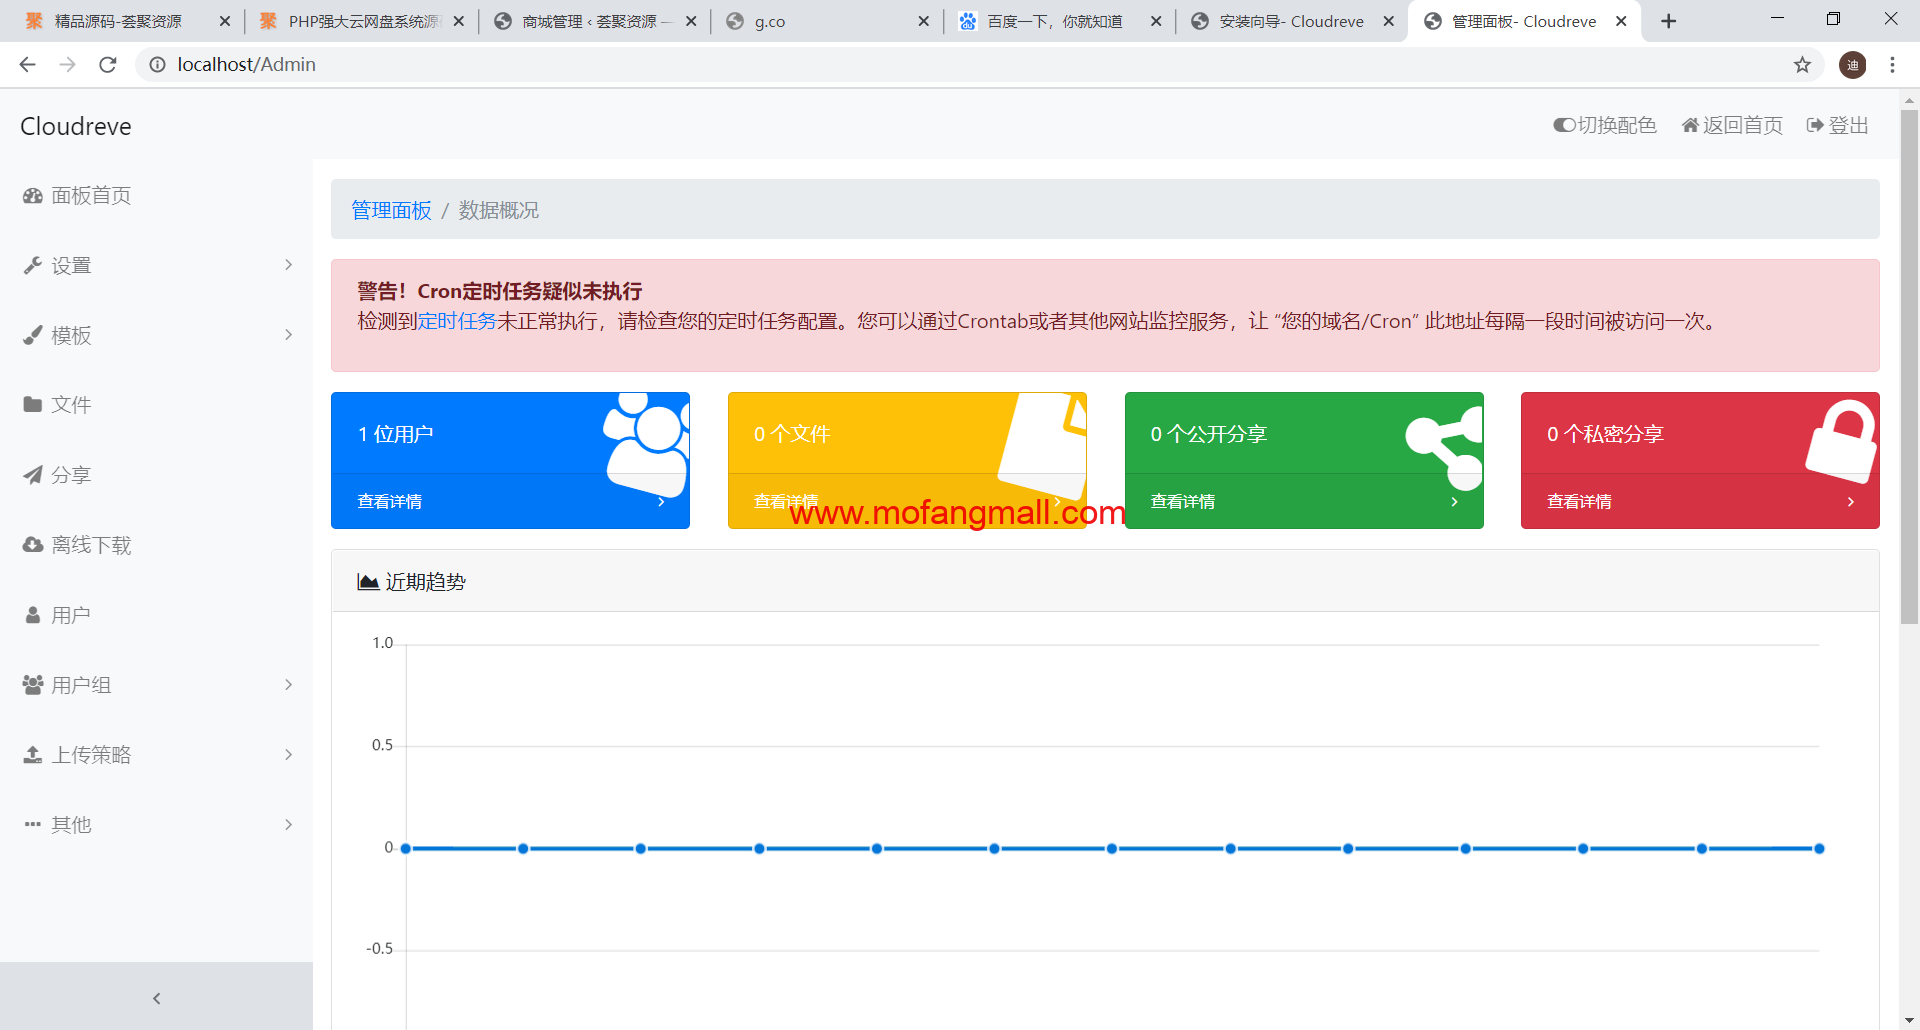Click the home icon next to 返回首页
The image size is (1920, 1030).
coord(1690,125)
